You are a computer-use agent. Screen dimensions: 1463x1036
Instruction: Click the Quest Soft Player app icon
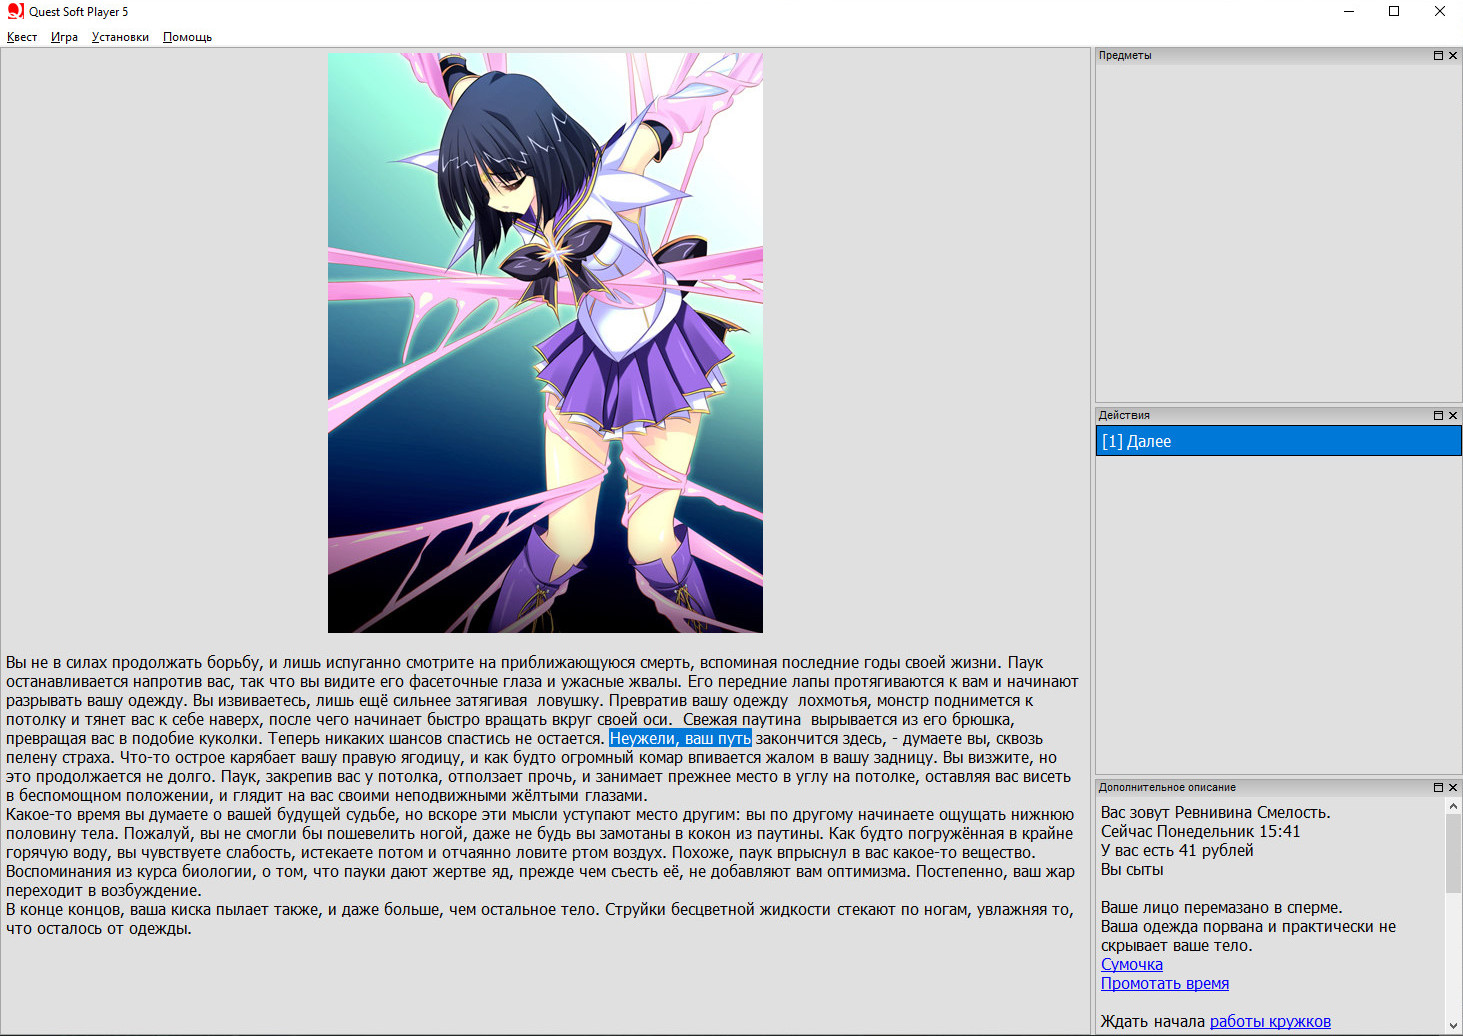pyautogui.click(x=15, y=11)
